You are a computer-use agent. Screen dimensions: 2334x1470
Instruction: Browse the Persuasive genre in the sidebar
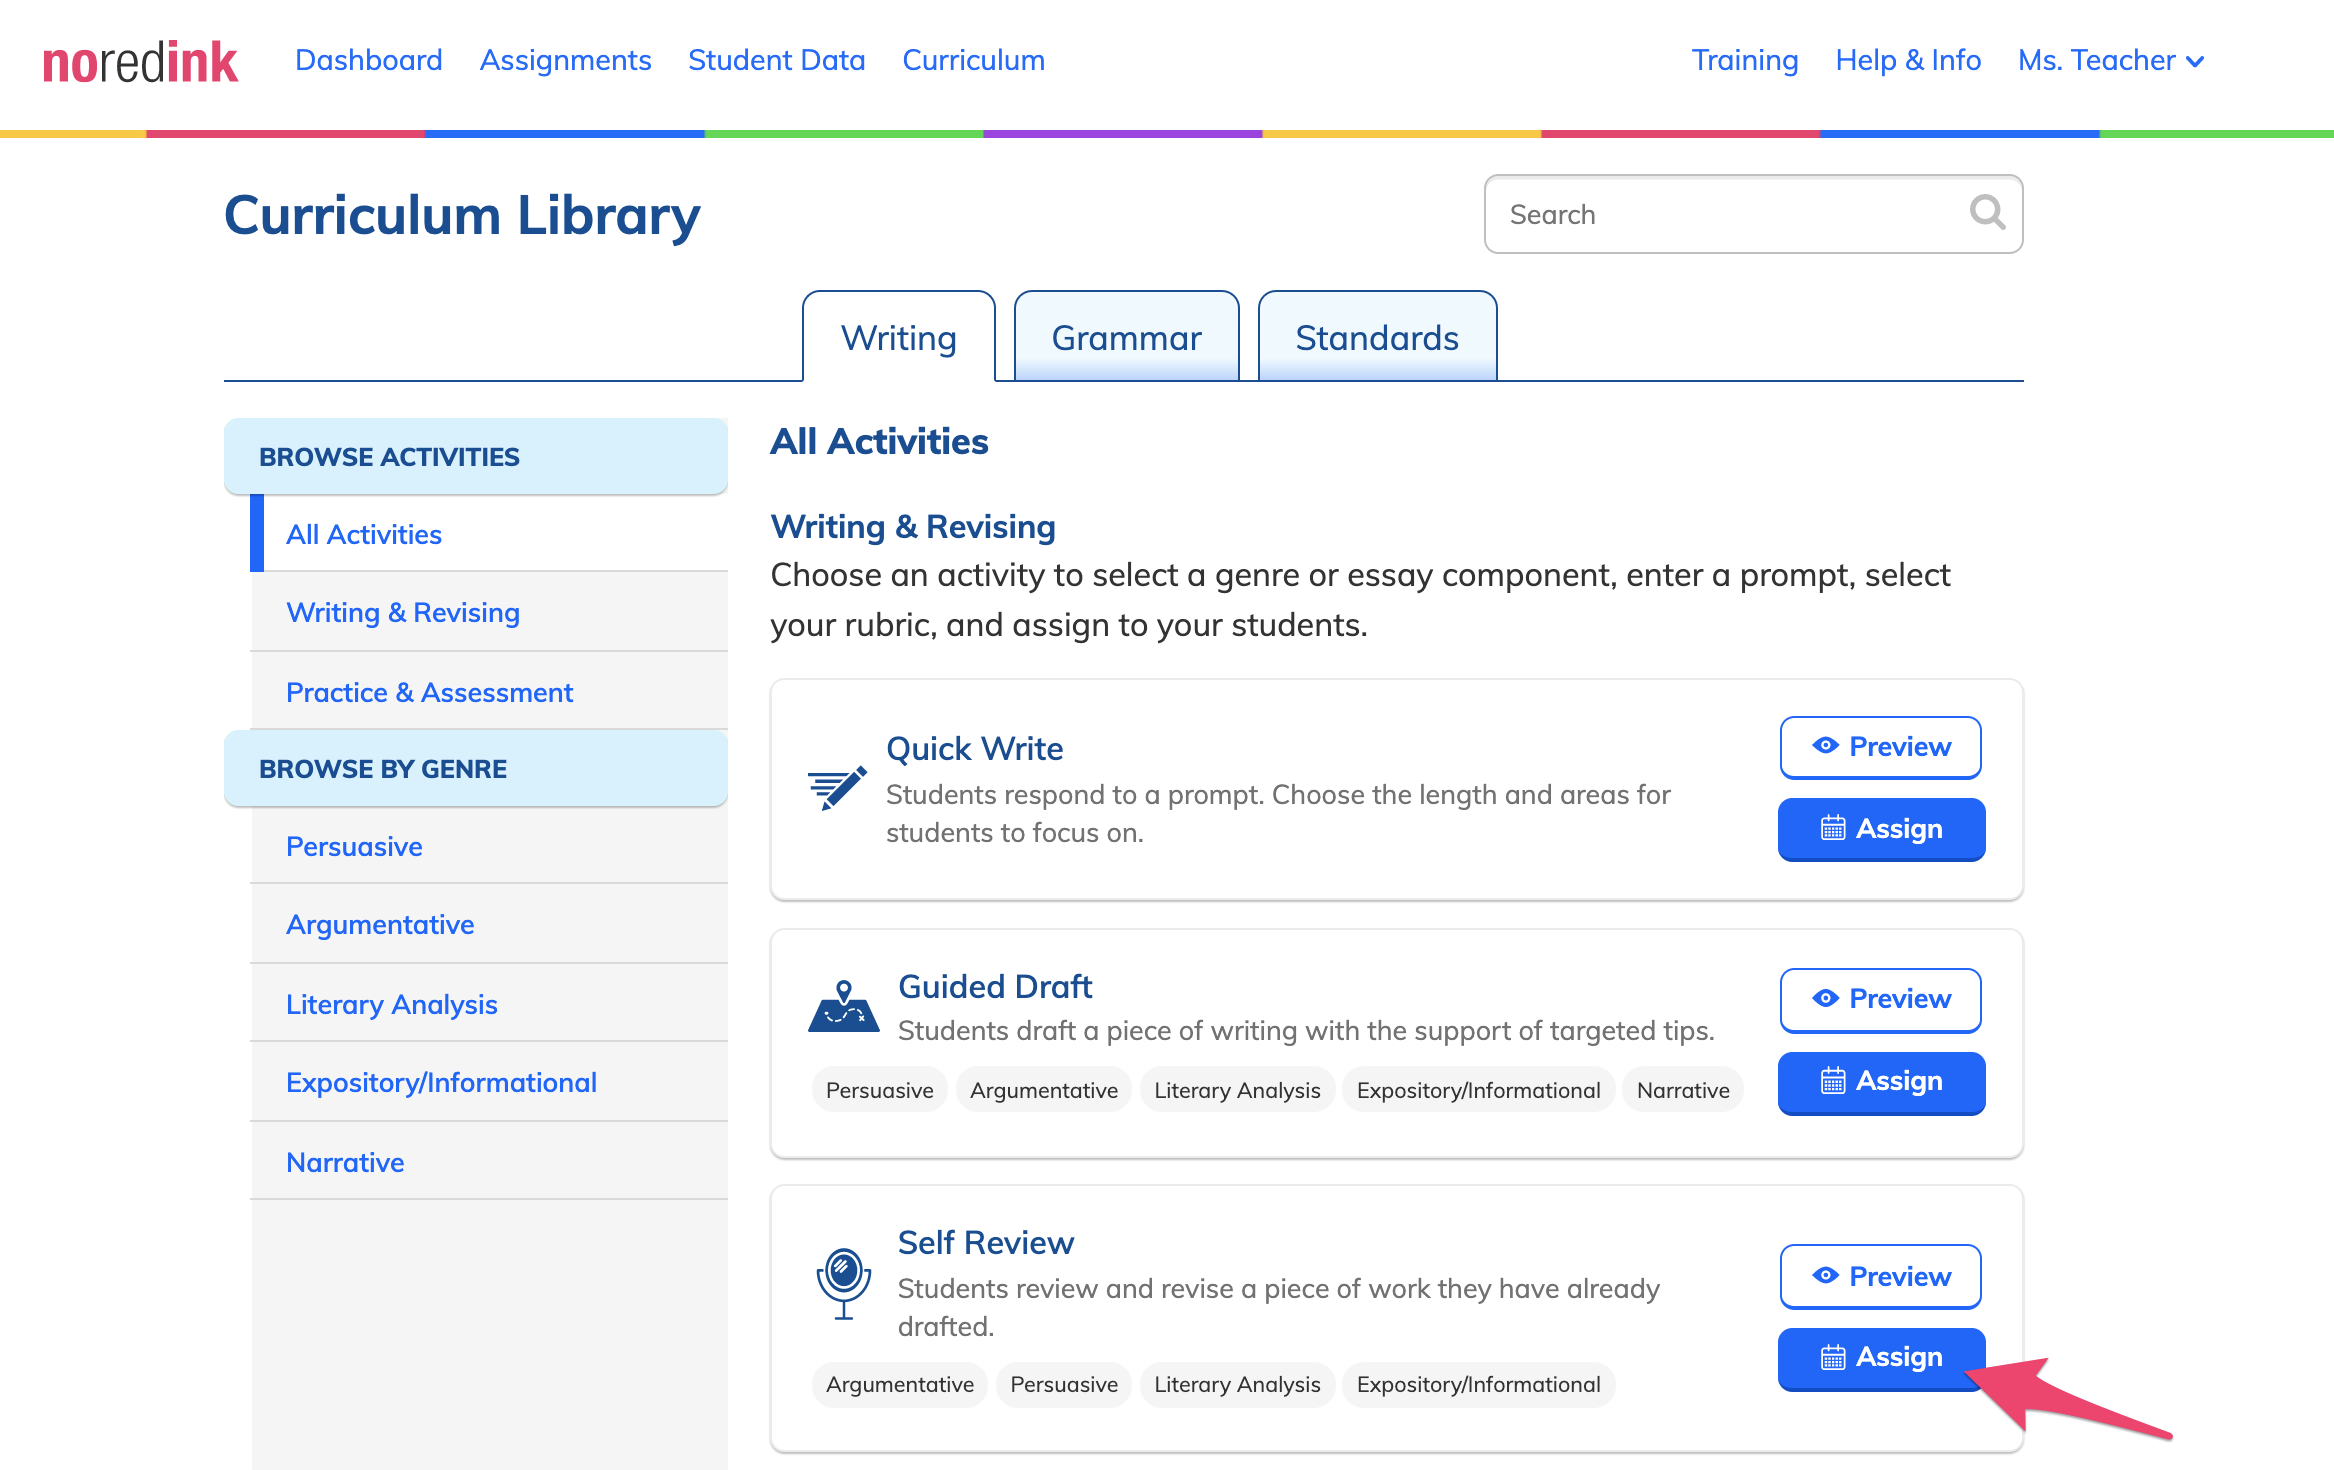489,846
